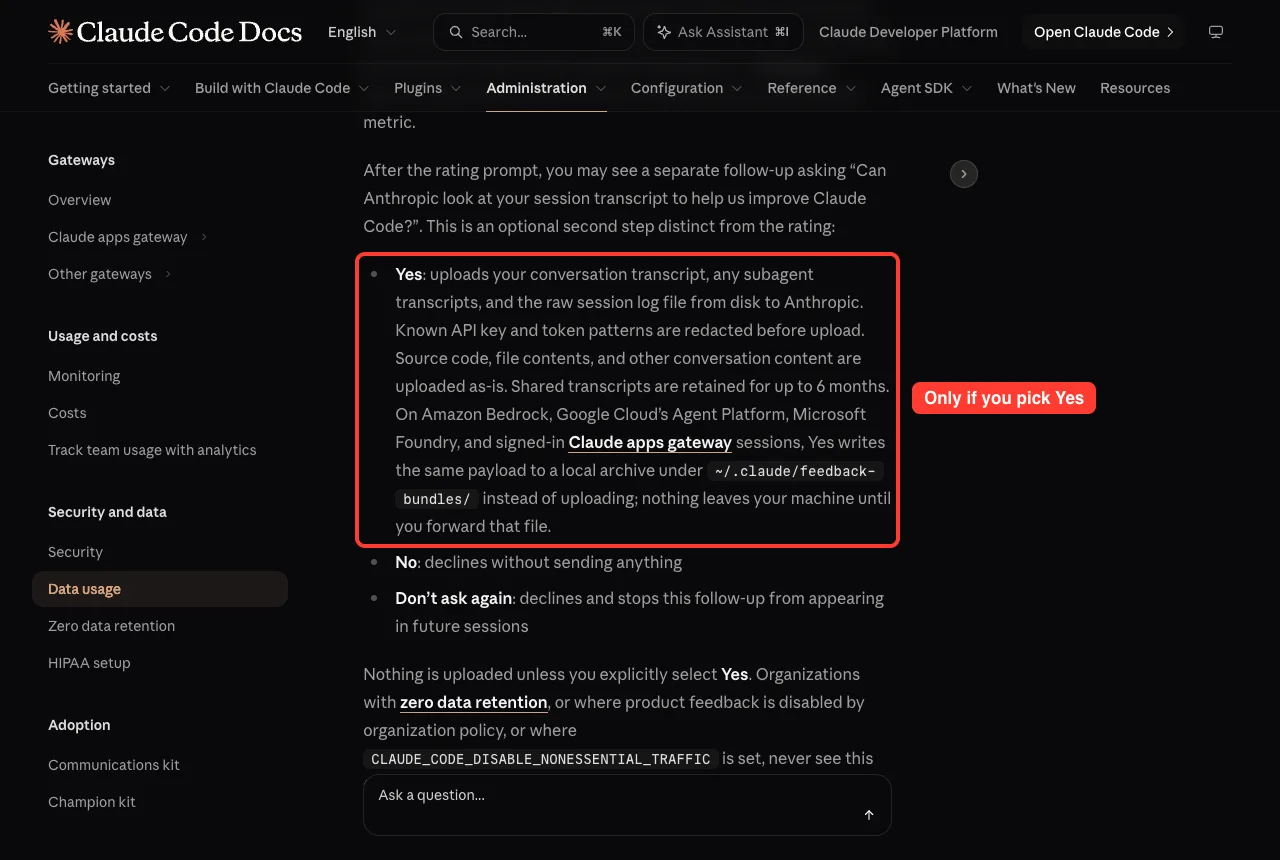Open the Costs sidebar page
This screenshot has height=860, width=1280.
click(x=67, y=413)
